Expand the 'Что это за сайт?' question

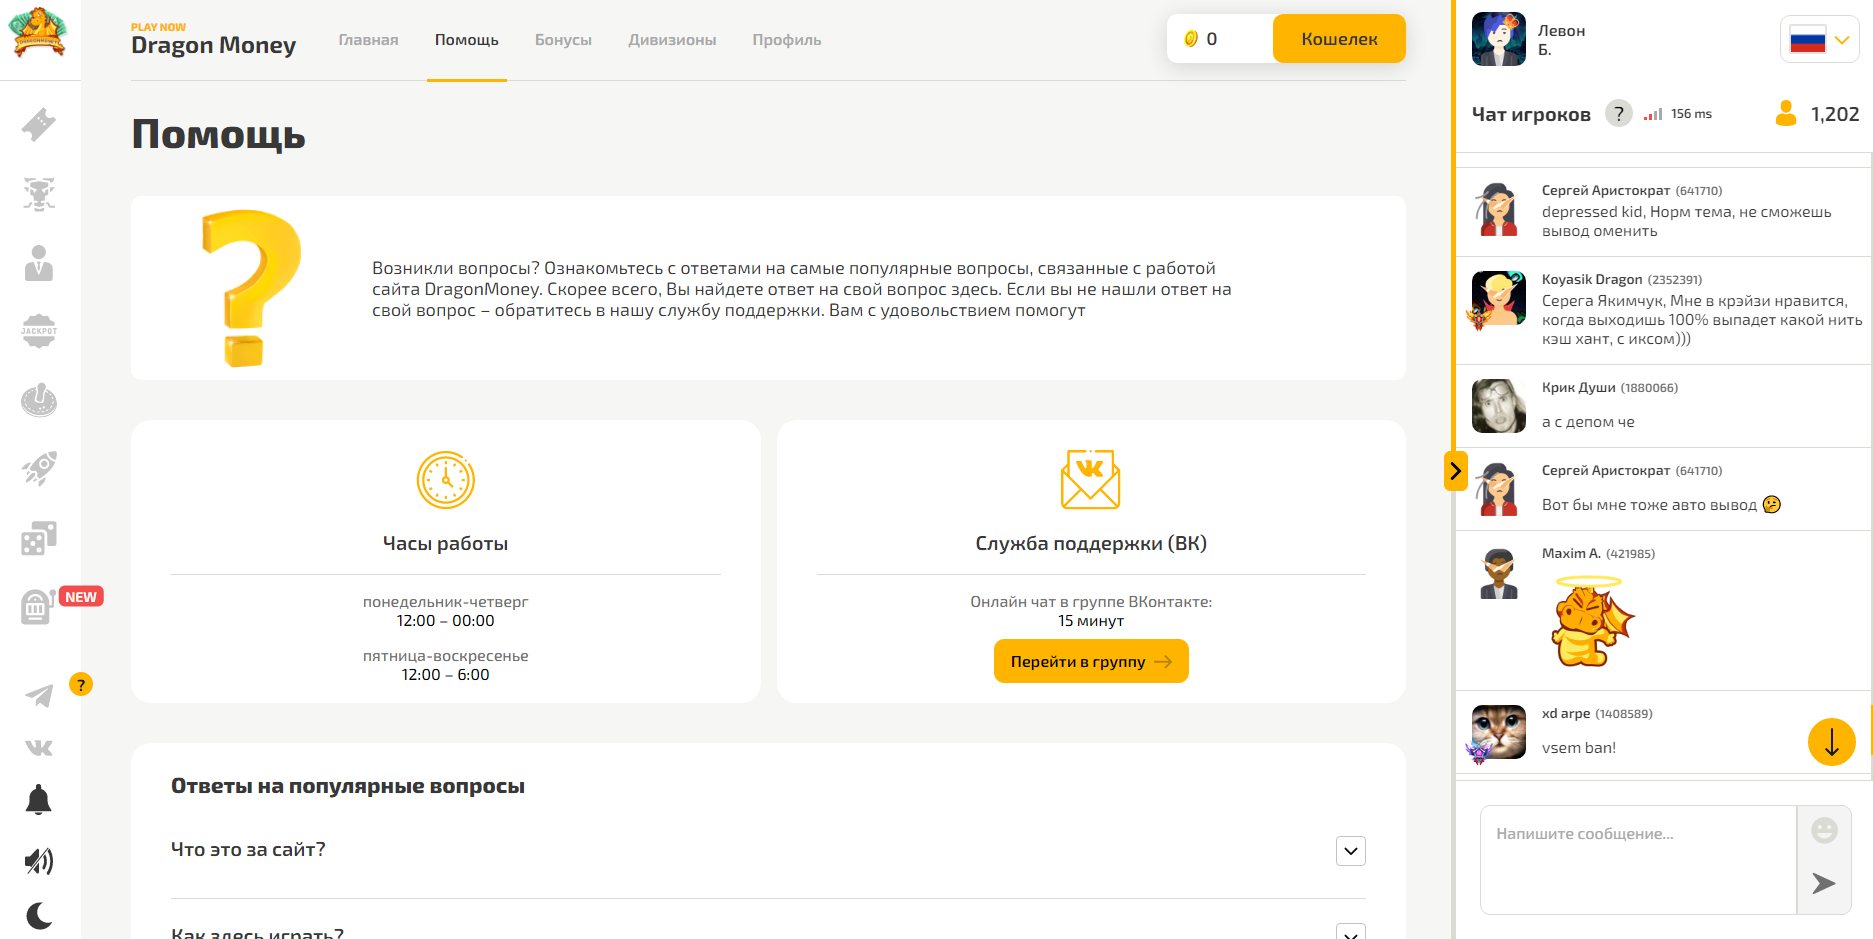click(x=1350, y=851)
